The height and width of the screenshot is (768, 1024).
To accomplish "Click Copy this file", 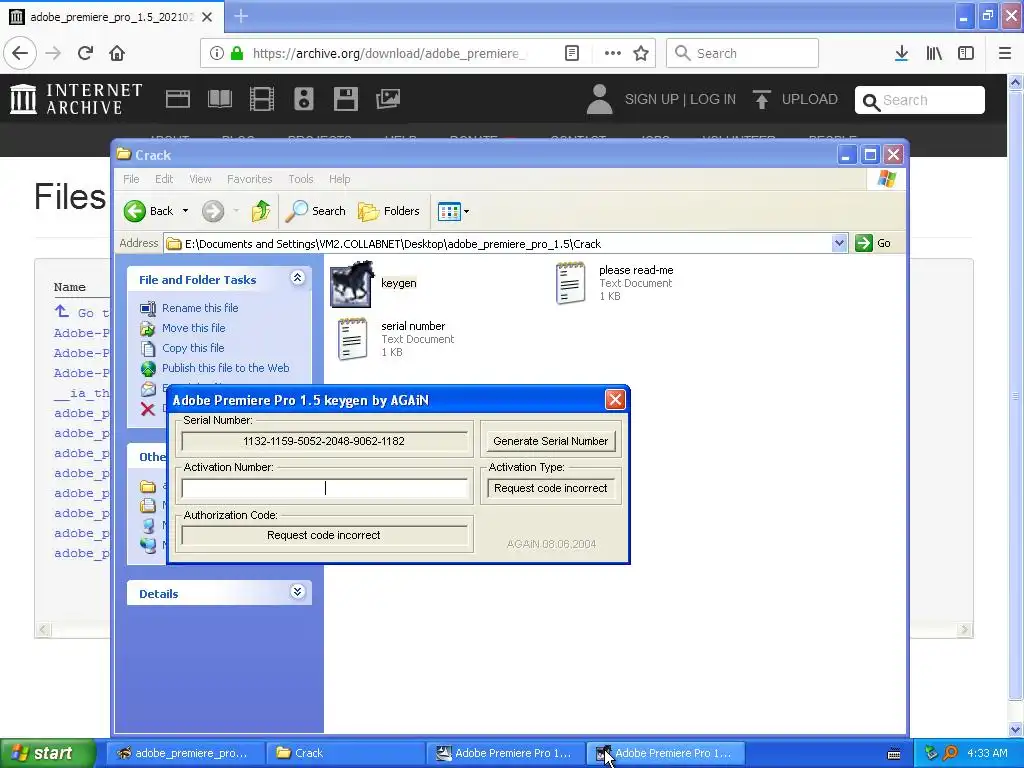I will 193,348.
